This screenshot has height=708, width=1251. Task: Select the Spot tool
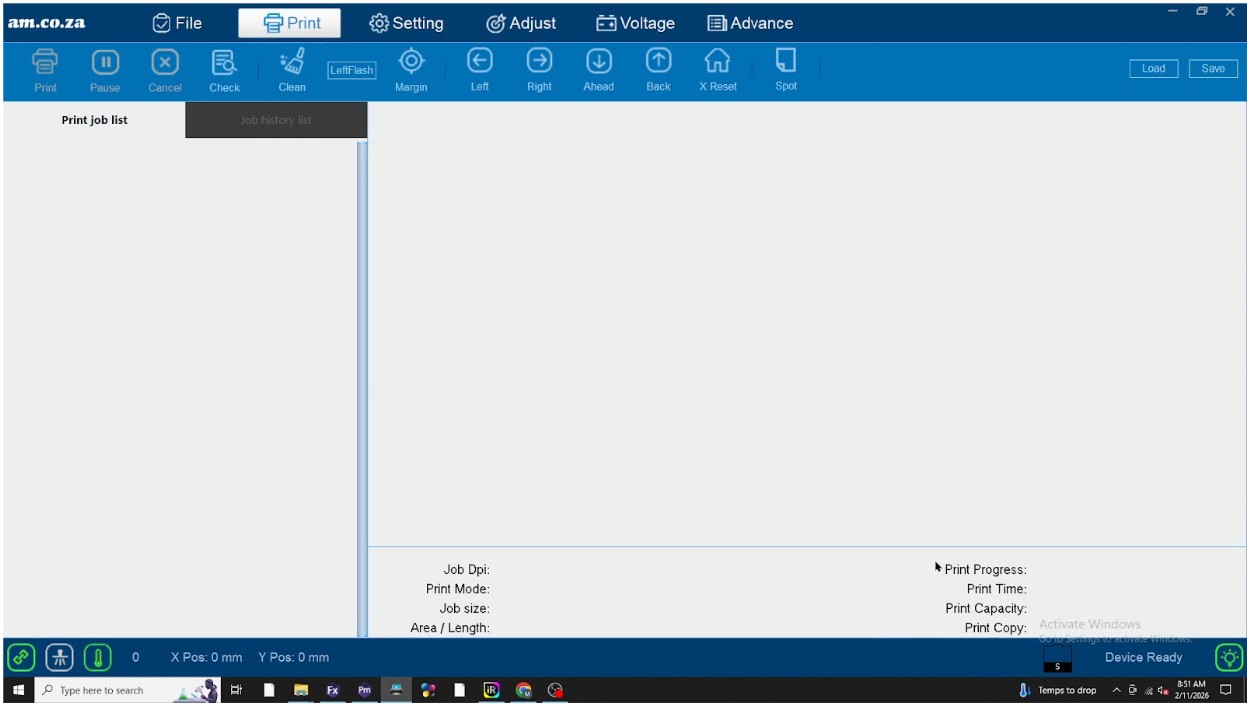(x=786, y=70)
